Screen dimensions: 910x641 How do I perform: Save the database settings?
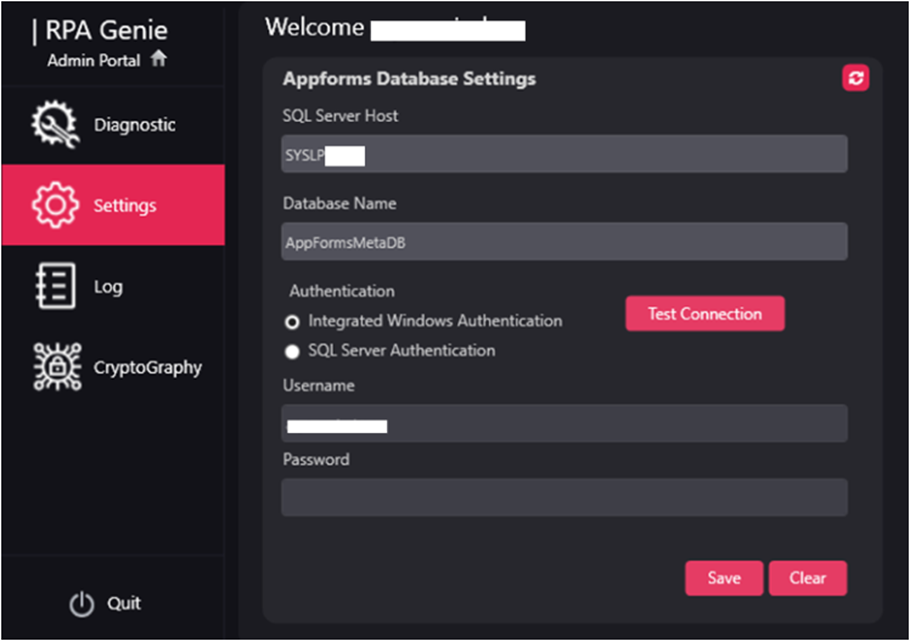(724, 578)
